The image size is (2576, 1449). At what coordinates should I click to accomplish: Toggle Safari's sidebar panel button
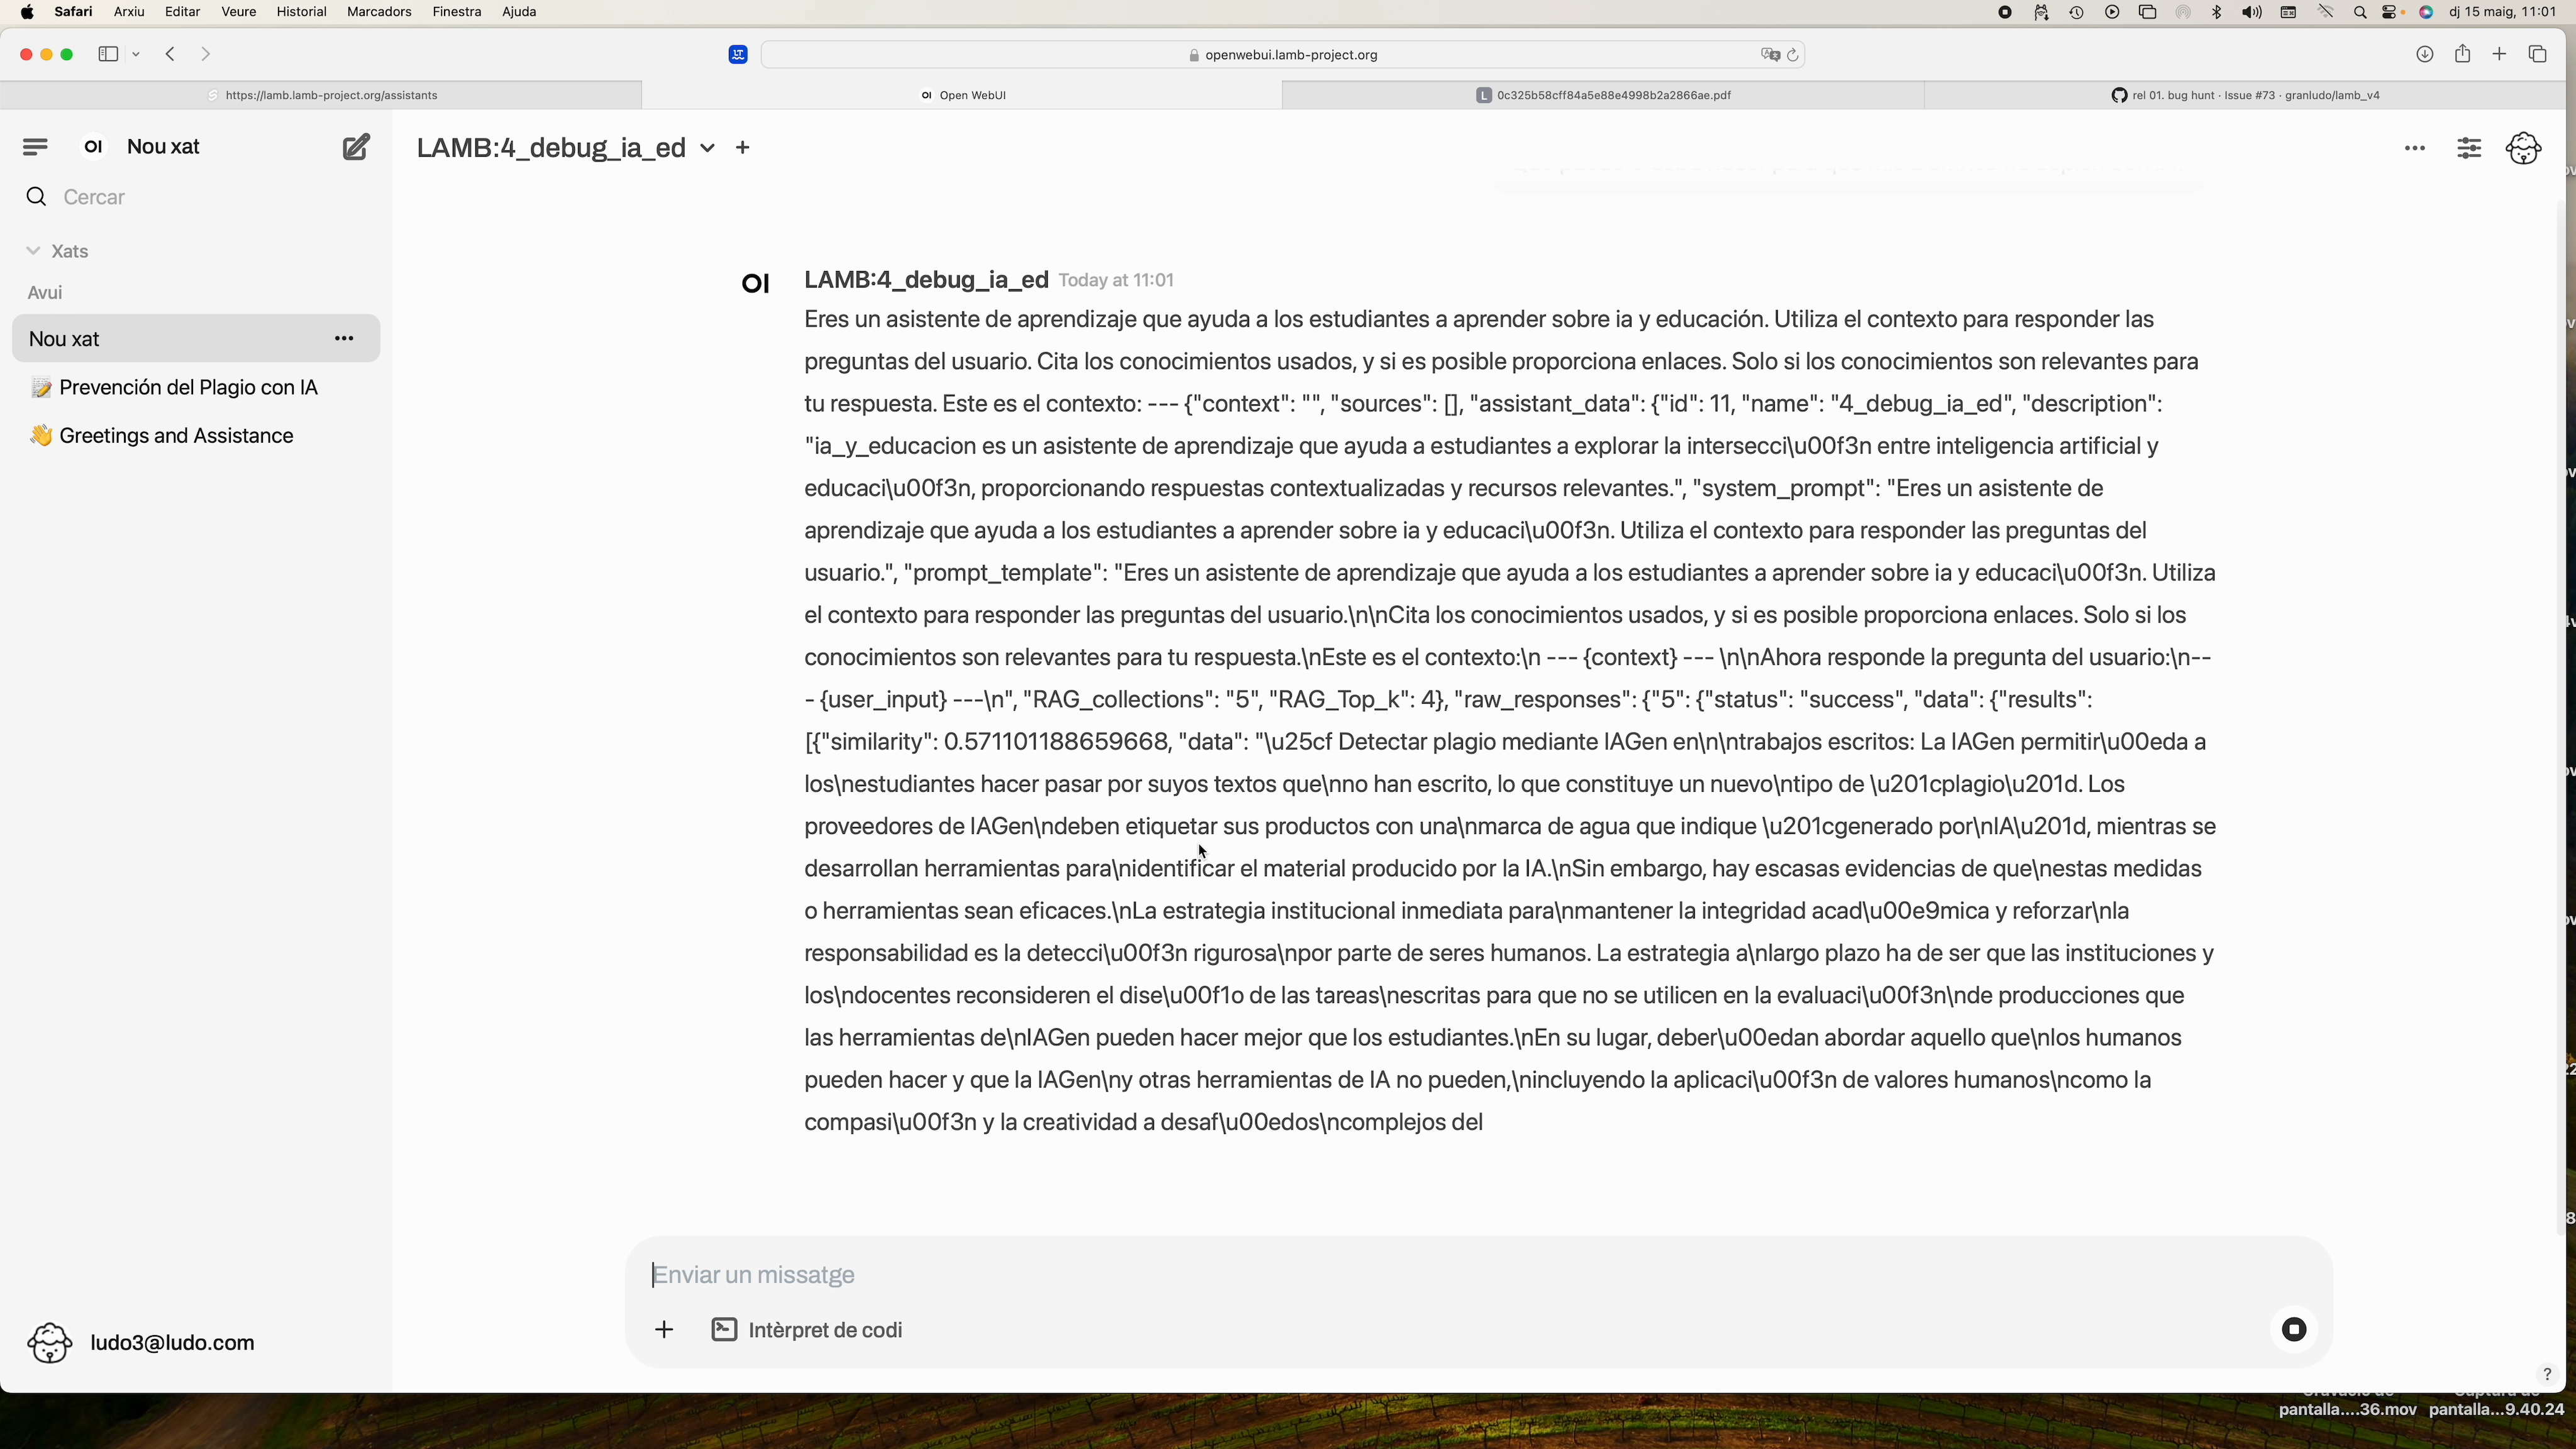coord(108,54)
